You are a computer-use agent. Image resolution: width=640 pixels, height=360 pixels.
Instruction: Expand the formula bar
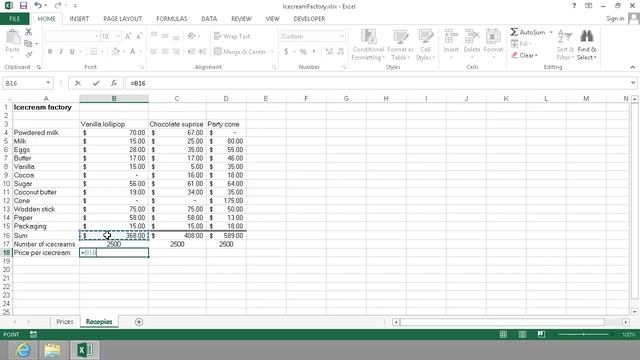point(633,83)
